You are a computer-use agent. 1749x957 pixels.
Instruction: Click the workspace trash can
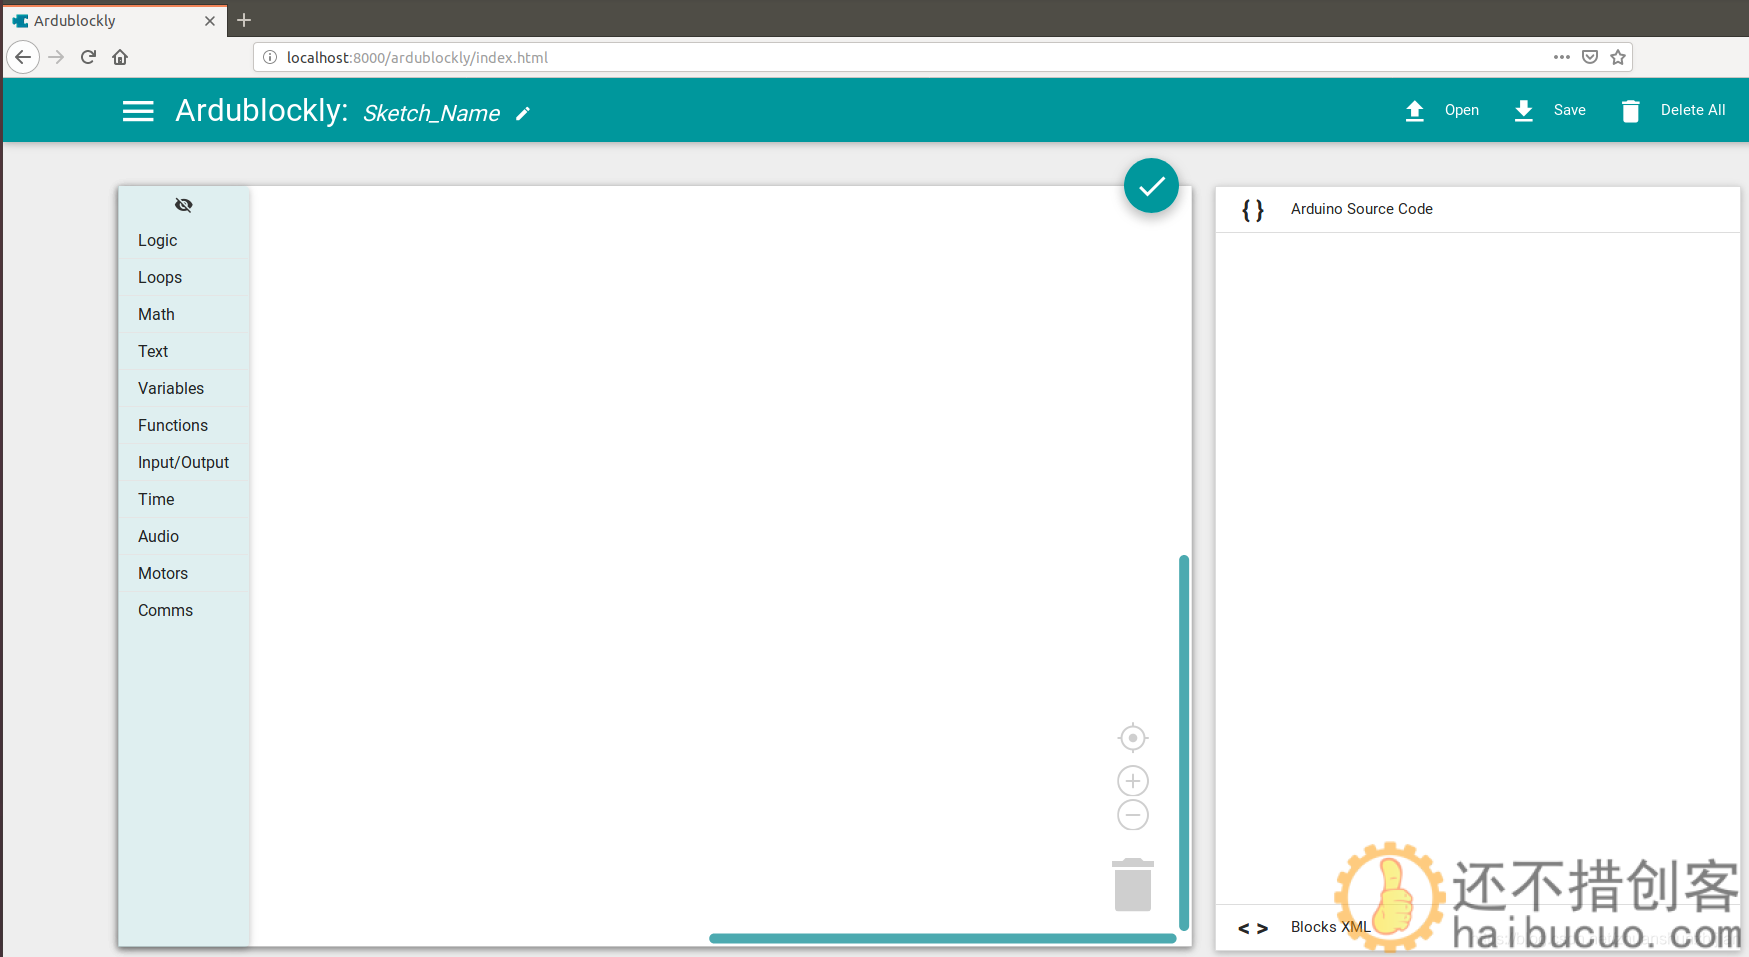1133,885
